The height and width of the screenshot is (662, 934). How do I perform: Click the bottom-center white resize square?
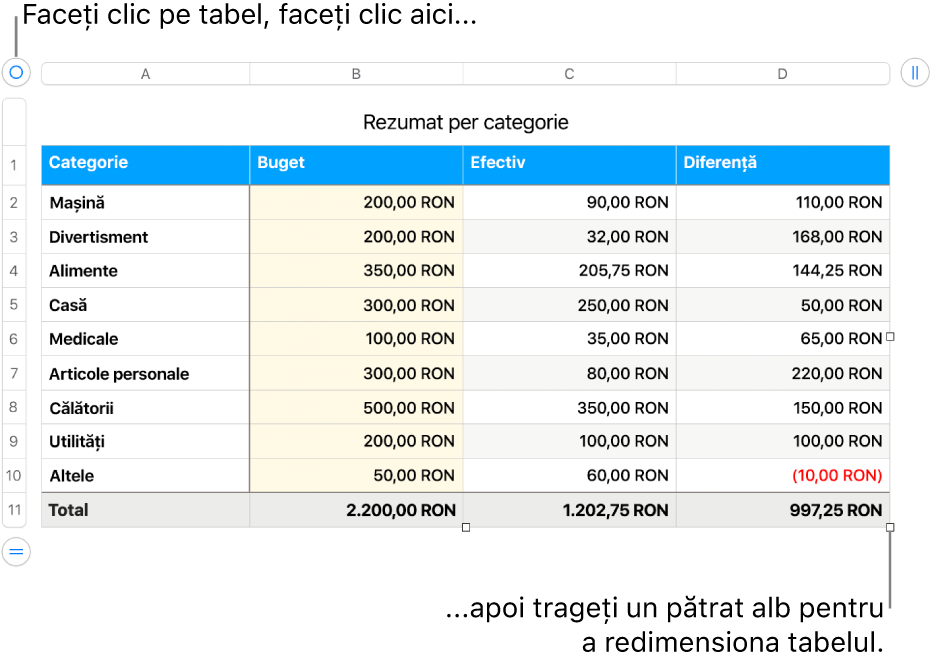tap(466, 527)
